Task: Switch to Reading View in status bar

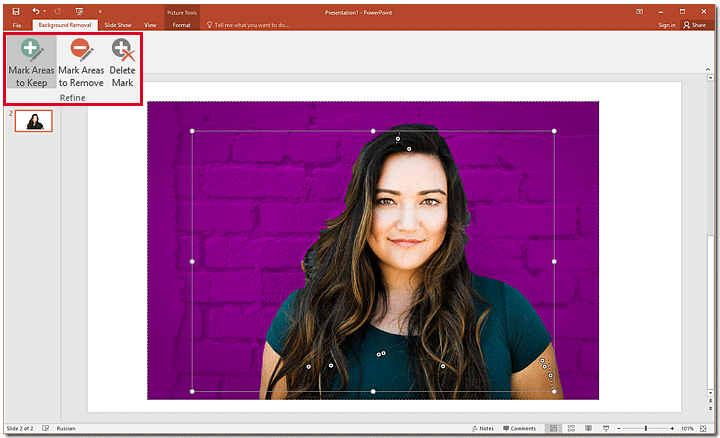Action: [586, 428]
